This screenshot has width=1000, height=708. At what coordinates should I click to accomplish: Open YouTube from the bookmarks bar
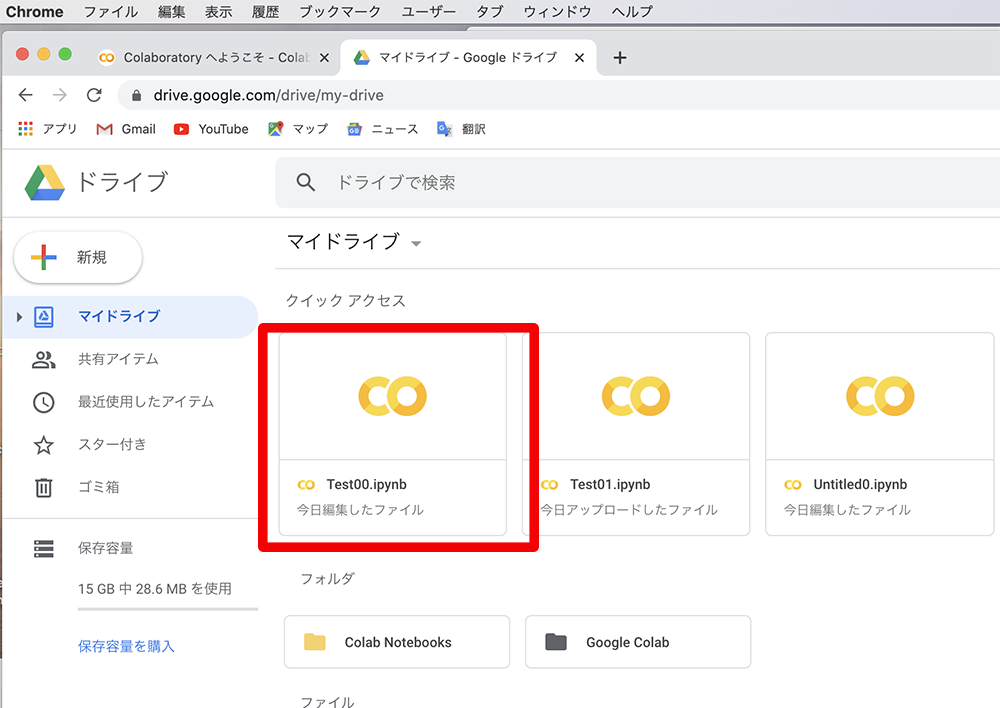(x=210, y=128)
